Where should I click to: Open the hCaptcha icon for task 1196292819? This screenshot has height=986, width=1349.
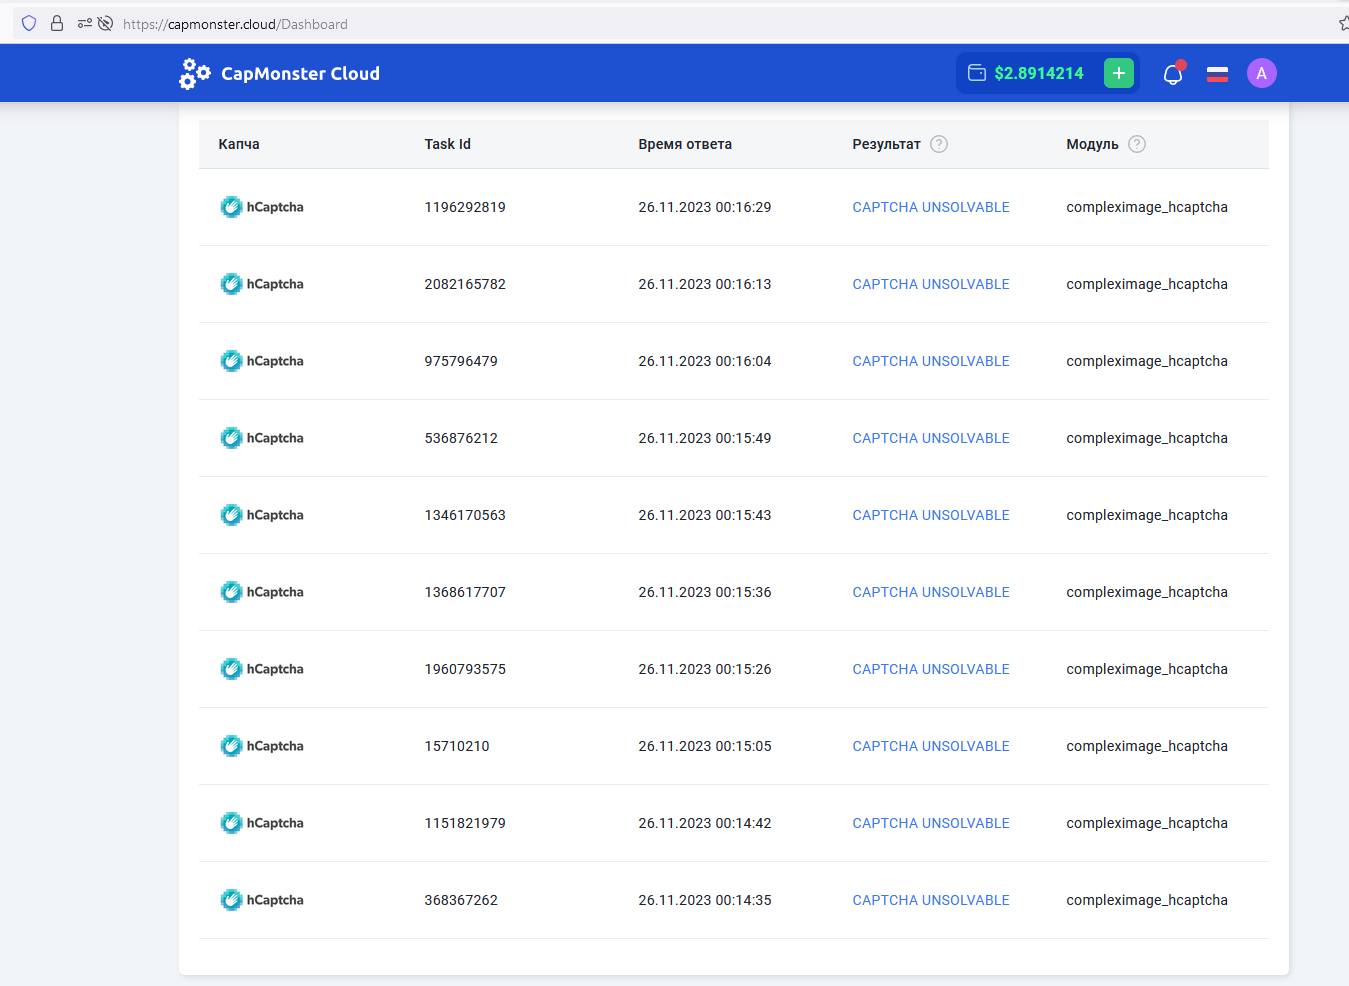[231, 207]
